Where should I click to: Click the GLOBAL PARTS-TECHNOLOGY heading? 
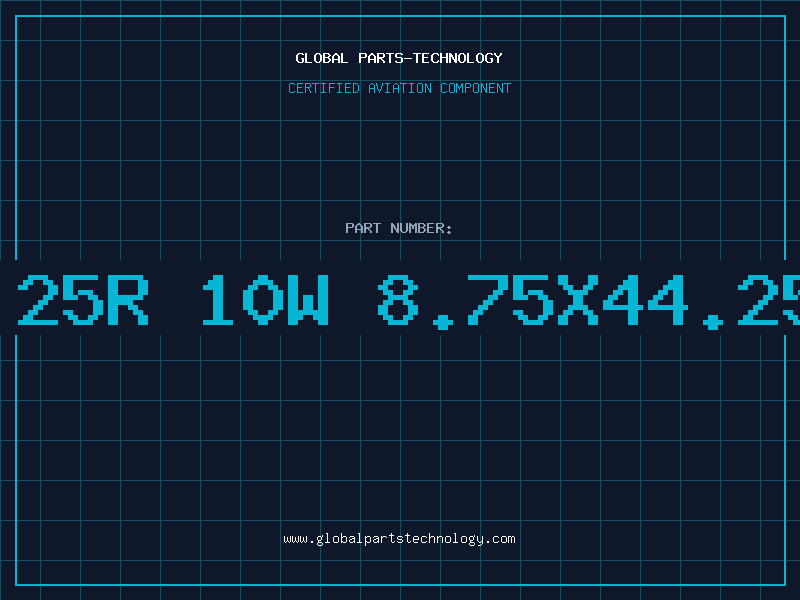coord(399,58)
